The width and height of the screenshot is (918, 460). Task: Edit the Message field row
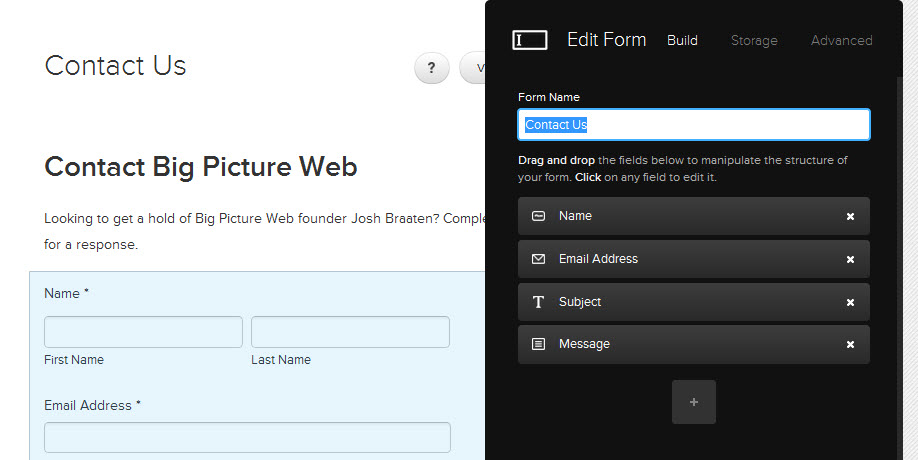click(x=694, y=344)
